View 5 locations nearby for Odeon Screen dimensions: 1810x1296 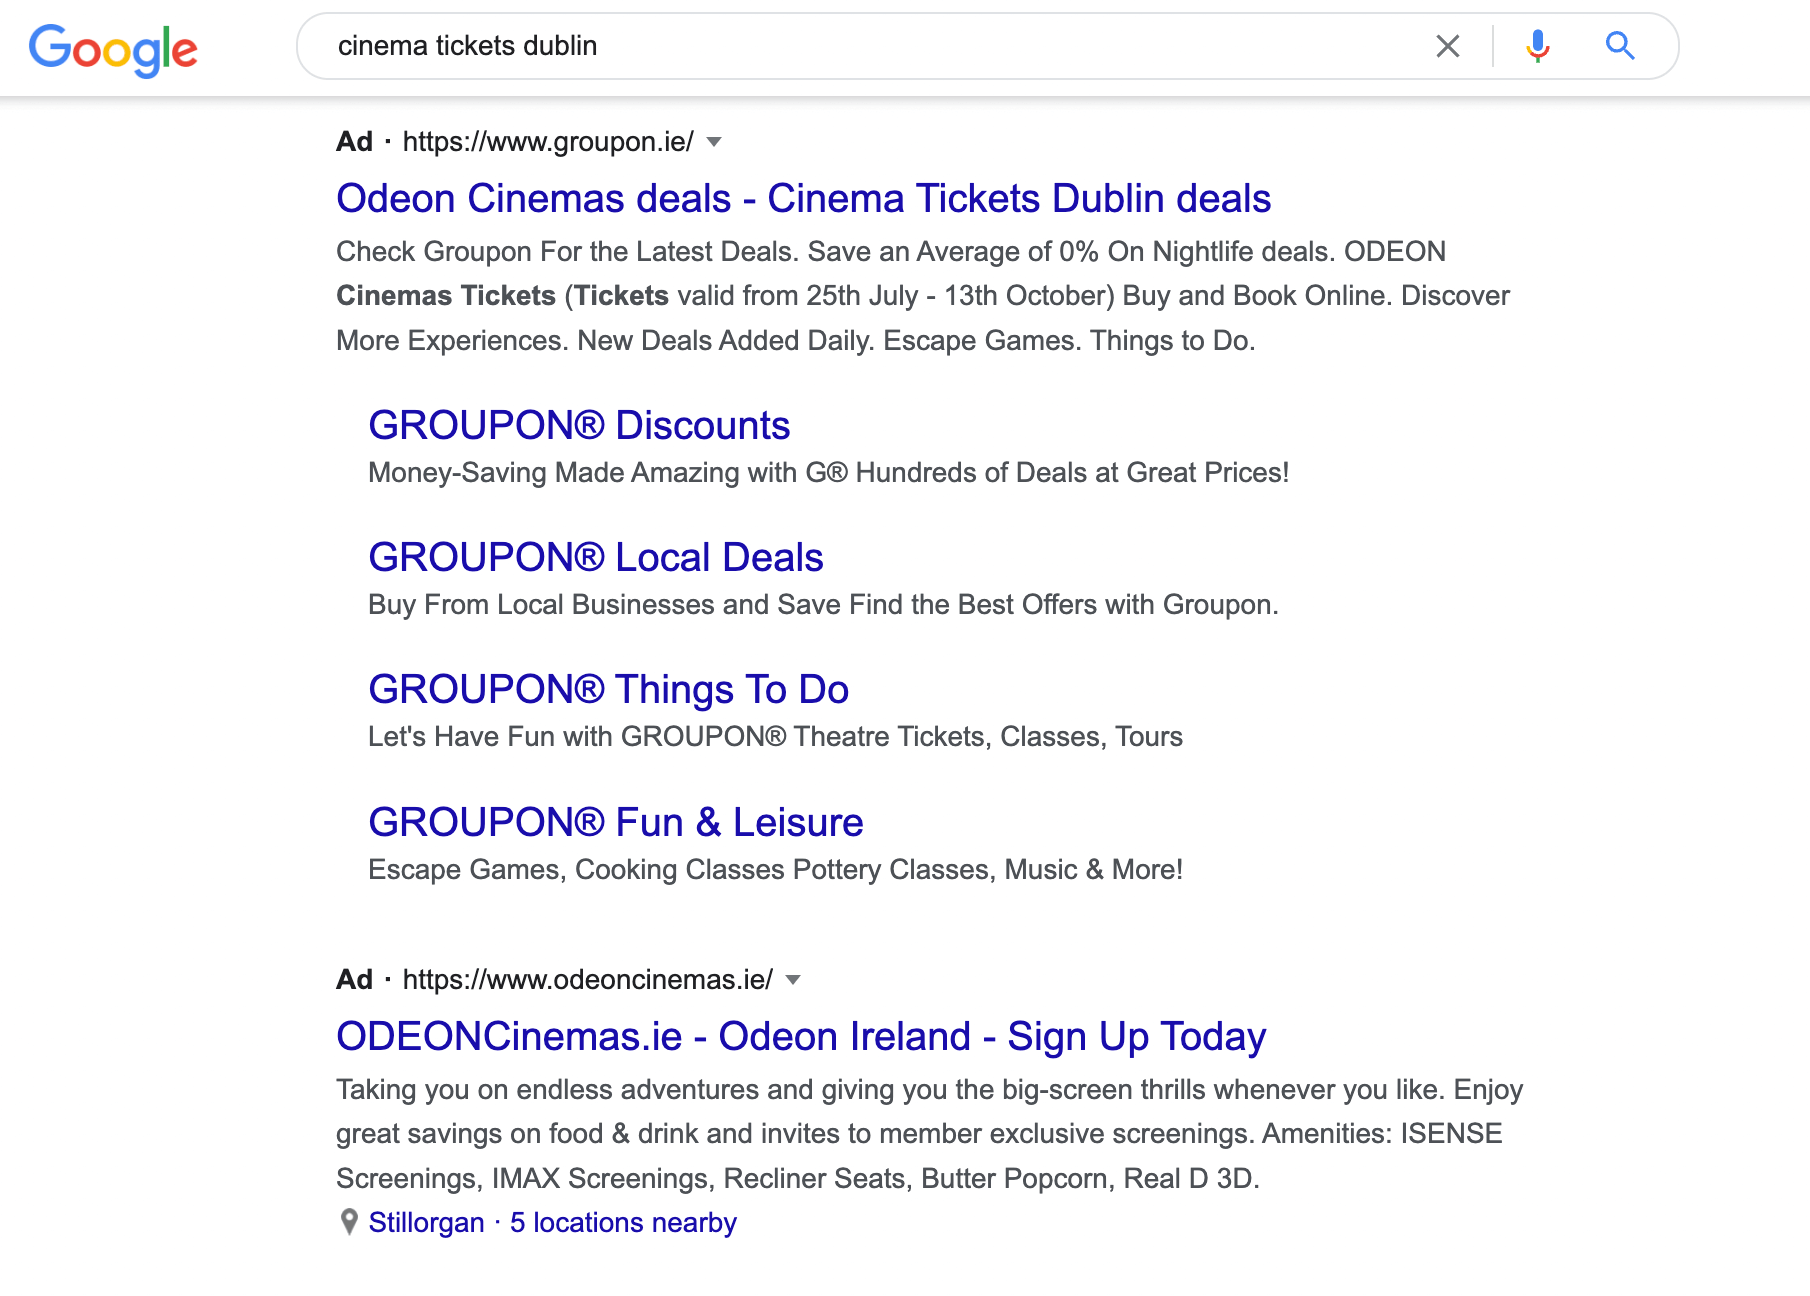coord(623,1221)
